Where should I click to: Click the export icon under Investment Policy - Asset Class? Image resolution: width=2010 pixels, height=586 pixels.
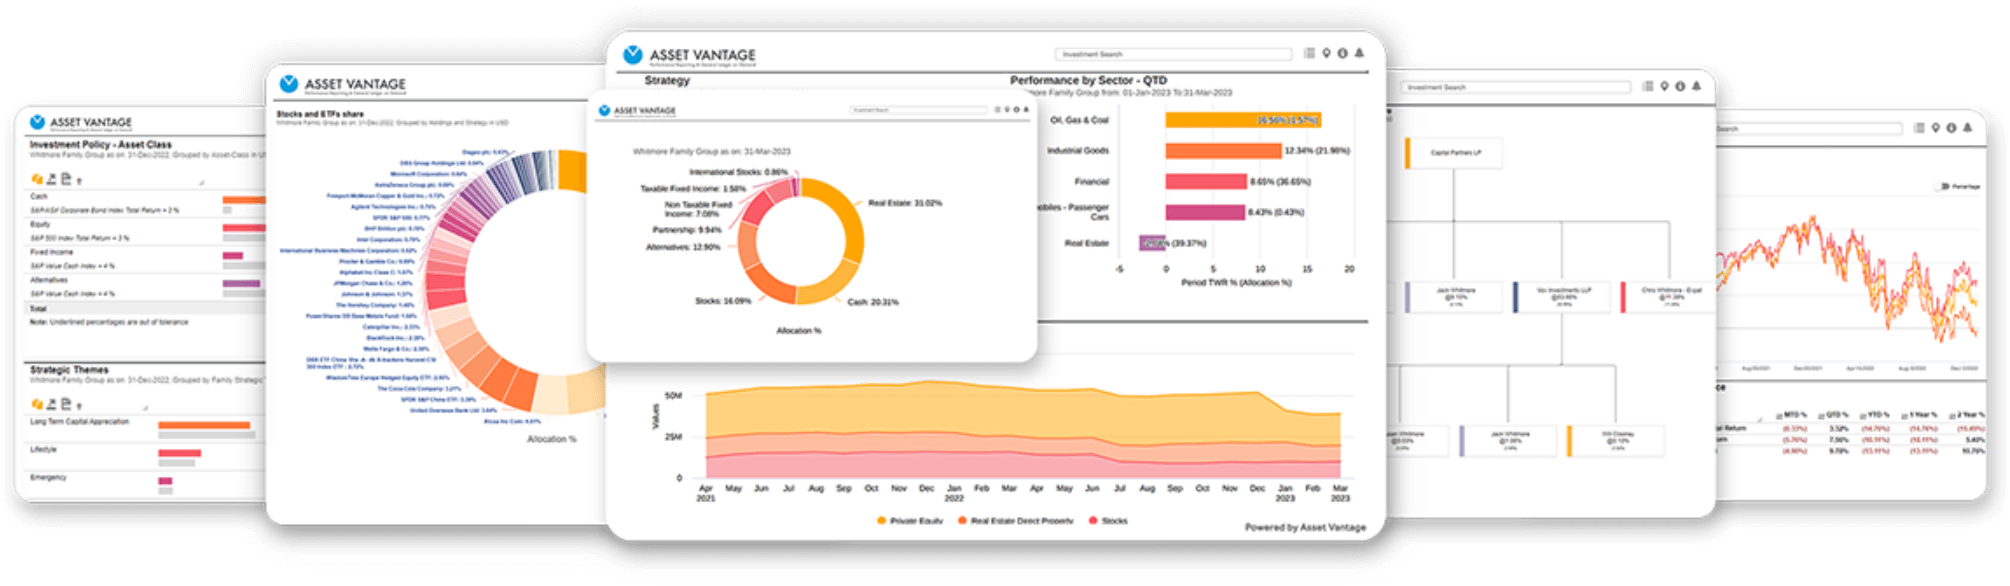pyautogui.click(x=51, y=179)
